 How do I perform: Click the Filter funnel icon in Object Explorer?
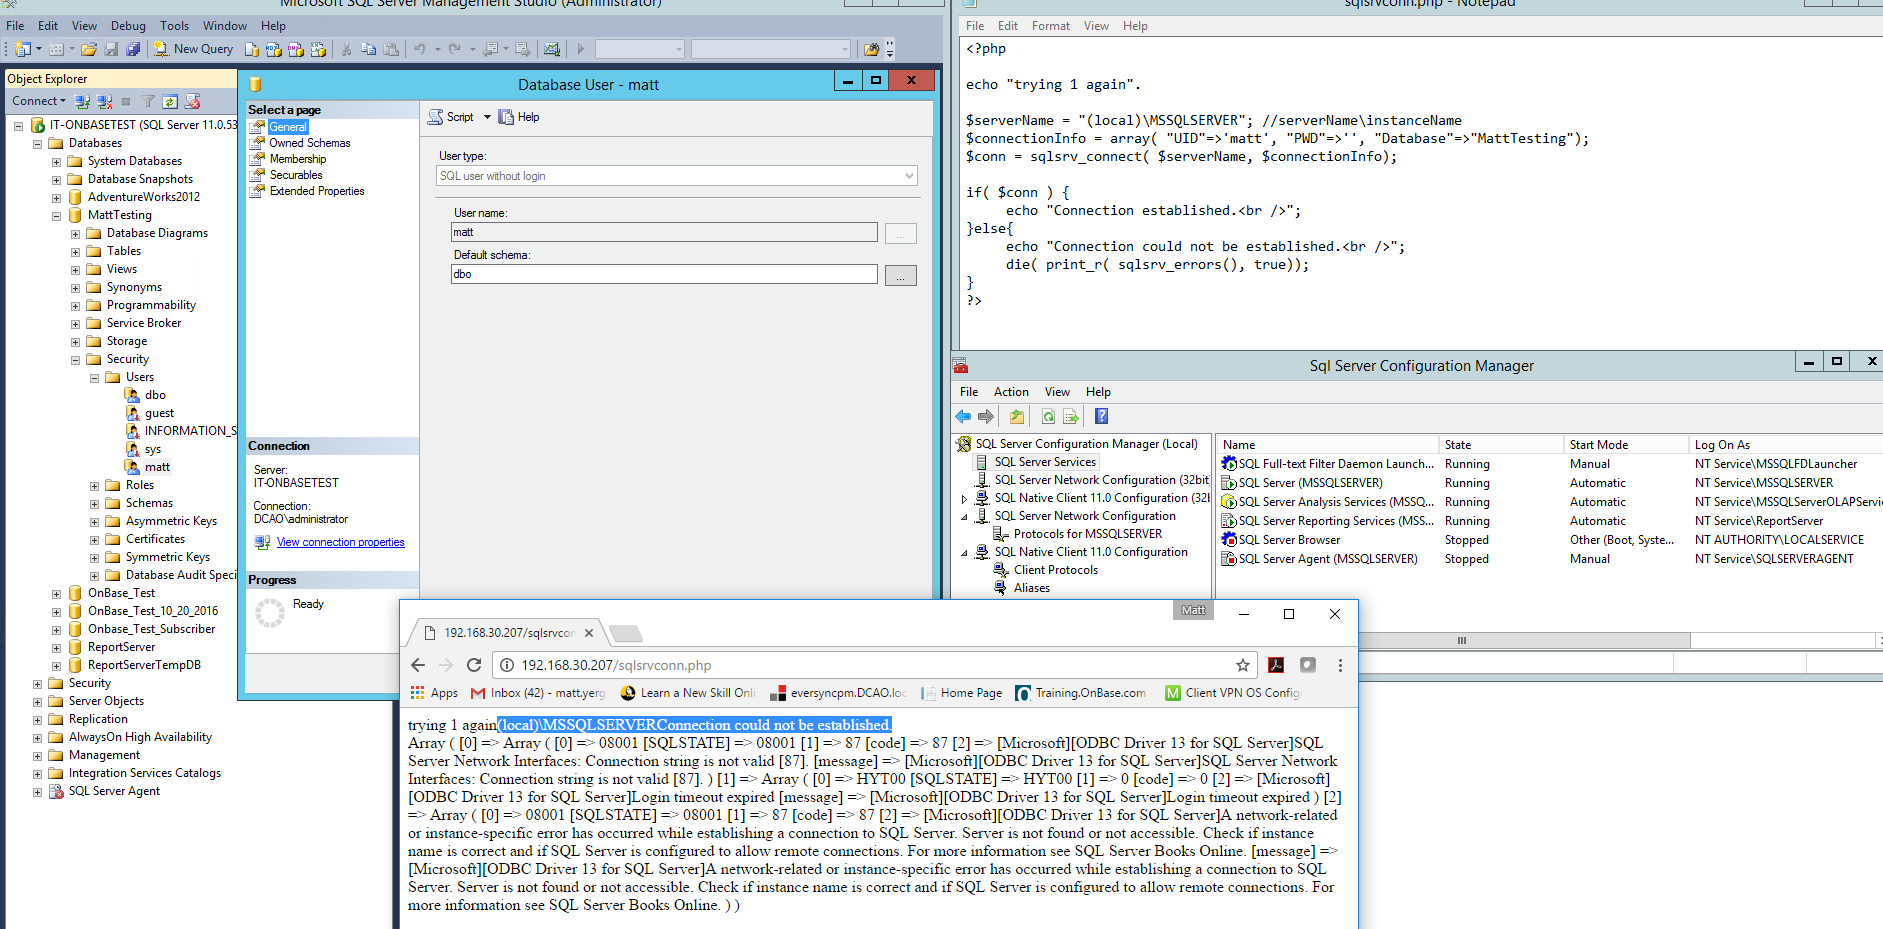click(x=148, y=101)
